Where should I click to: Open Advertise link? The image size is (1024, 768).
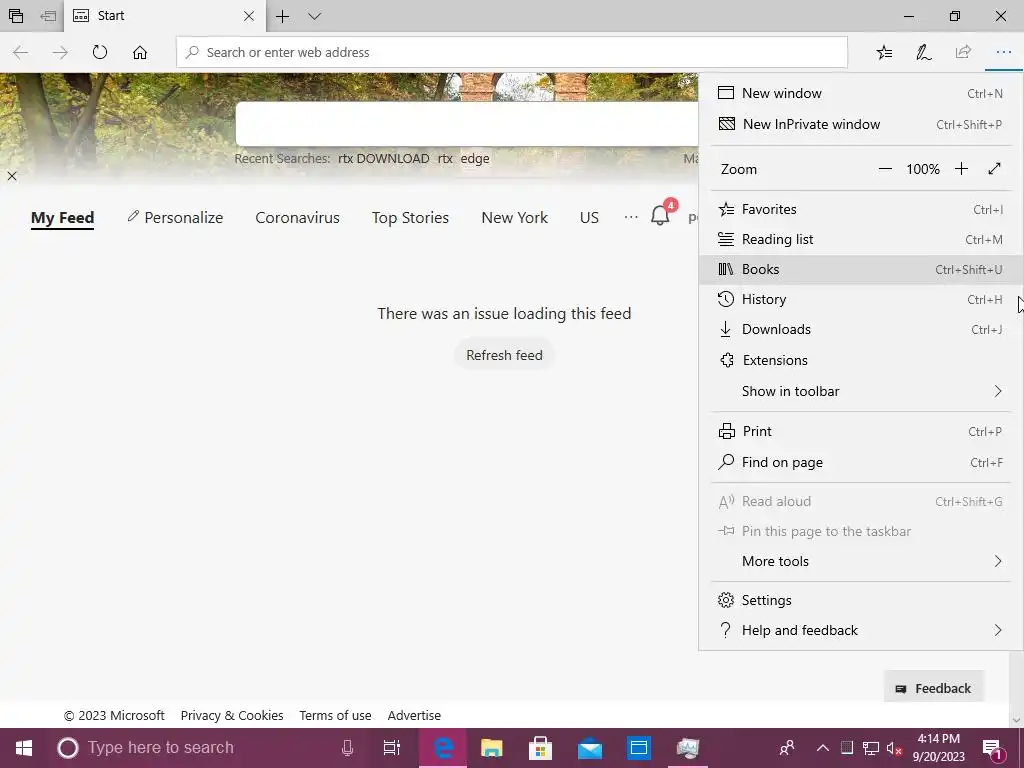click(x=414, y=716)
